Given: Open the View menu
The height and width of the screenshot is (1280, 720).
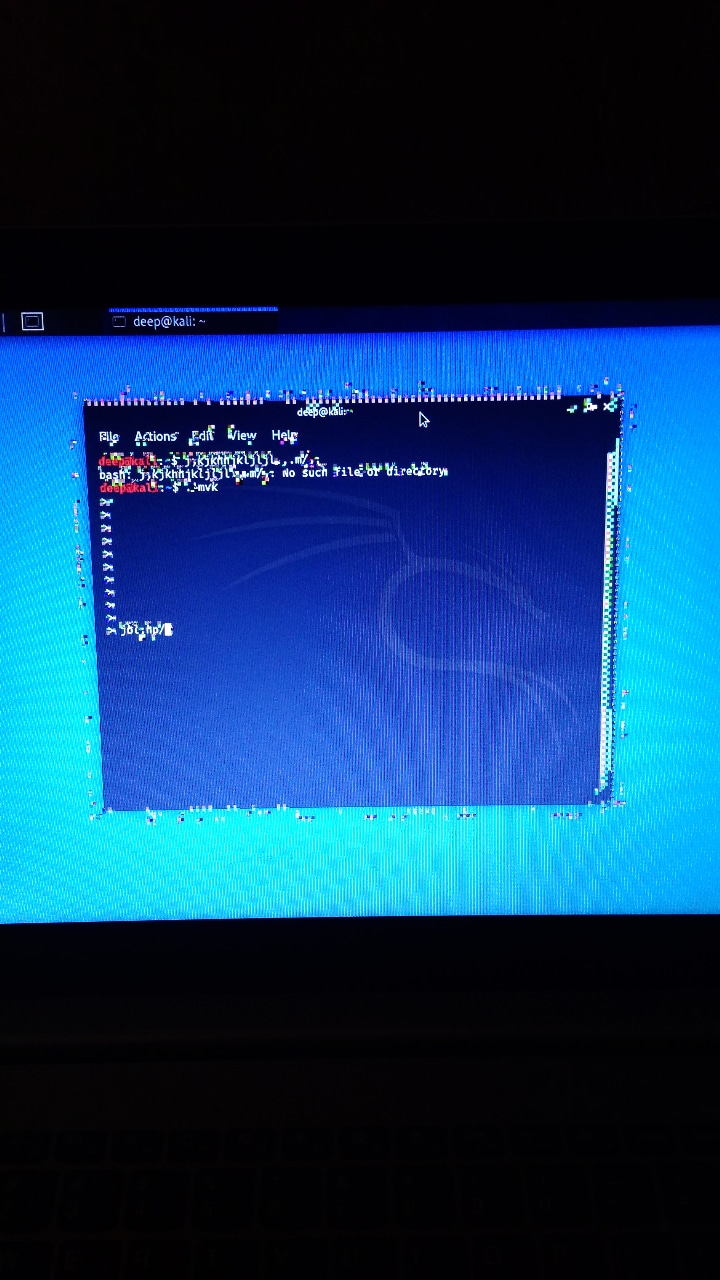Looking at the screenshot, I should pos(242,436).
